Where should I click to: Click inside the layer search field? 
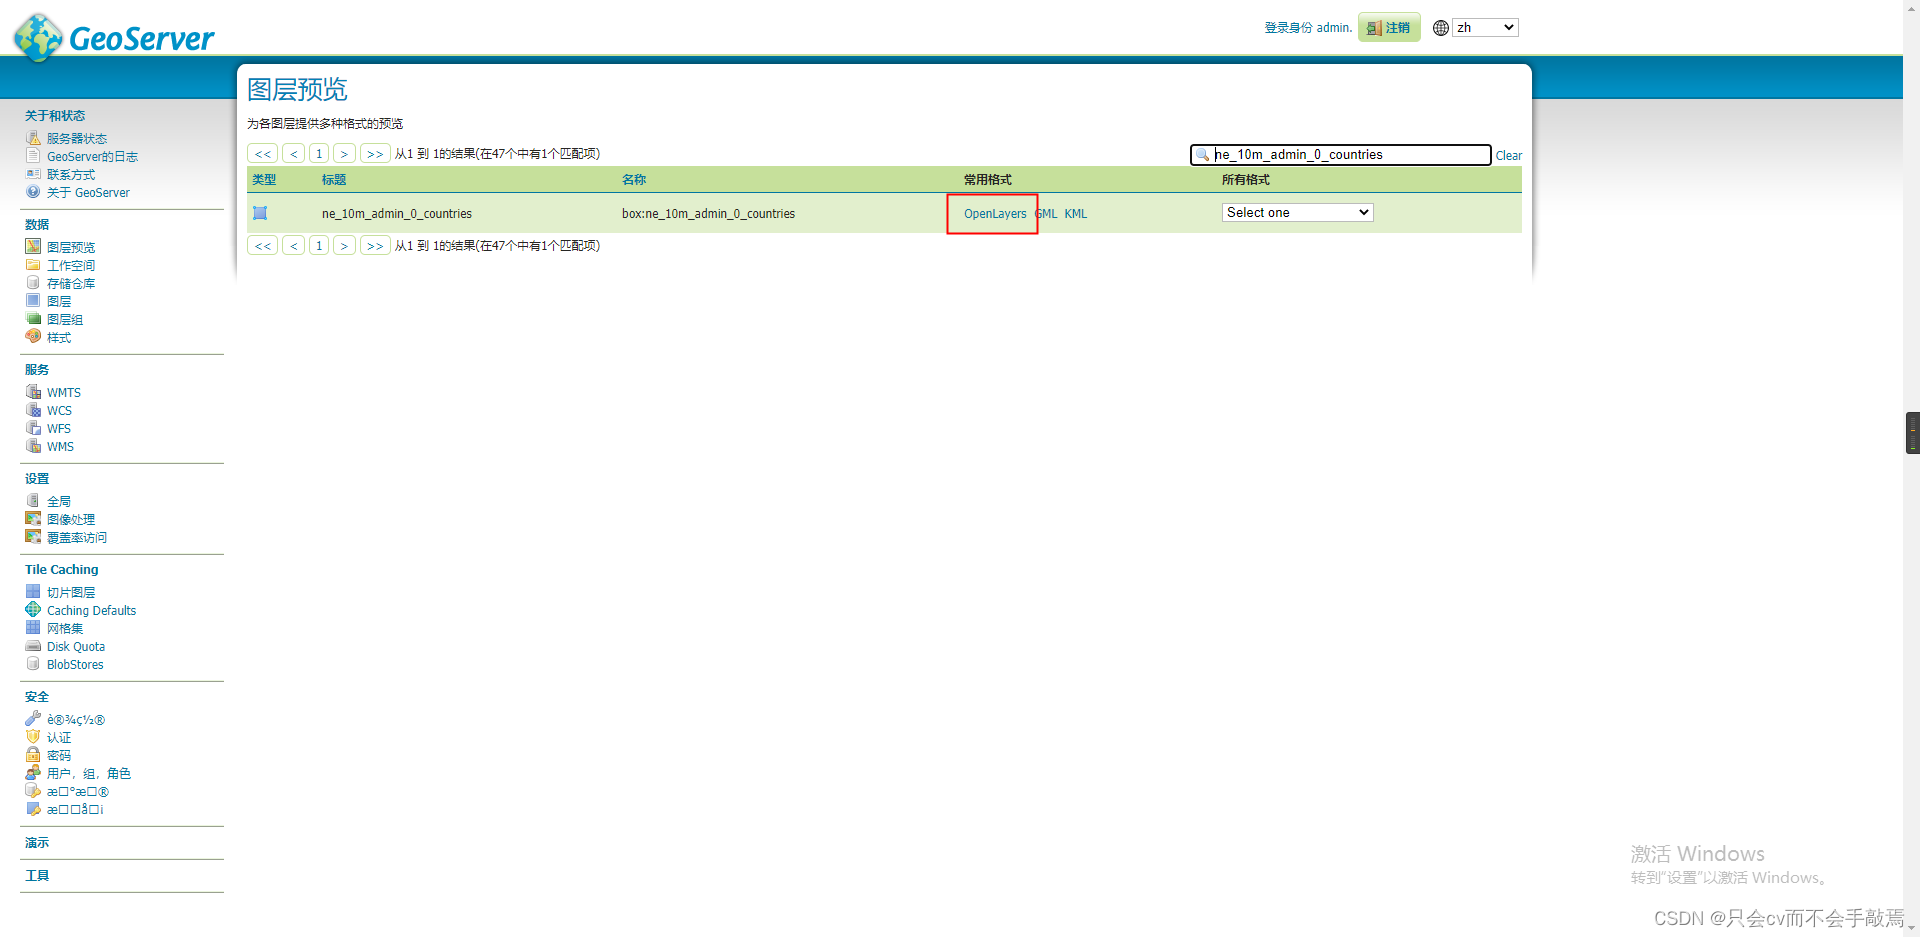pyautogui.click(x=1340, y=154)
